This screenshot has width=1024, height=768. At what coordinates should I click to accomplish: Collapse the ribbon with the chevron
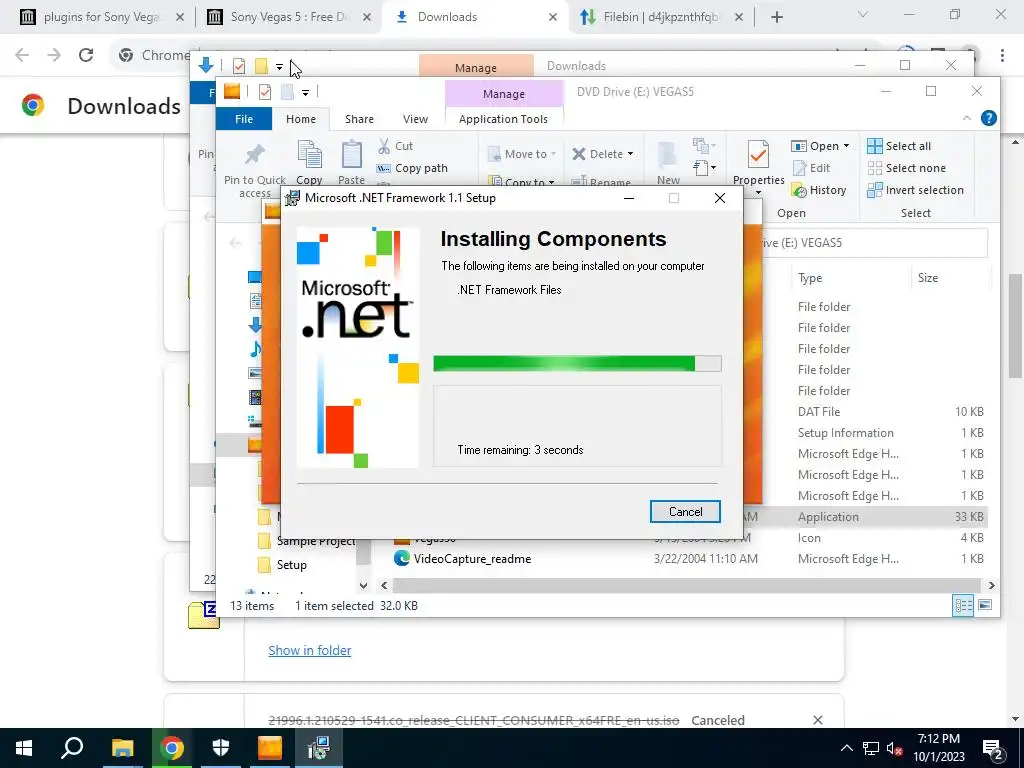(x=967, y=118)
